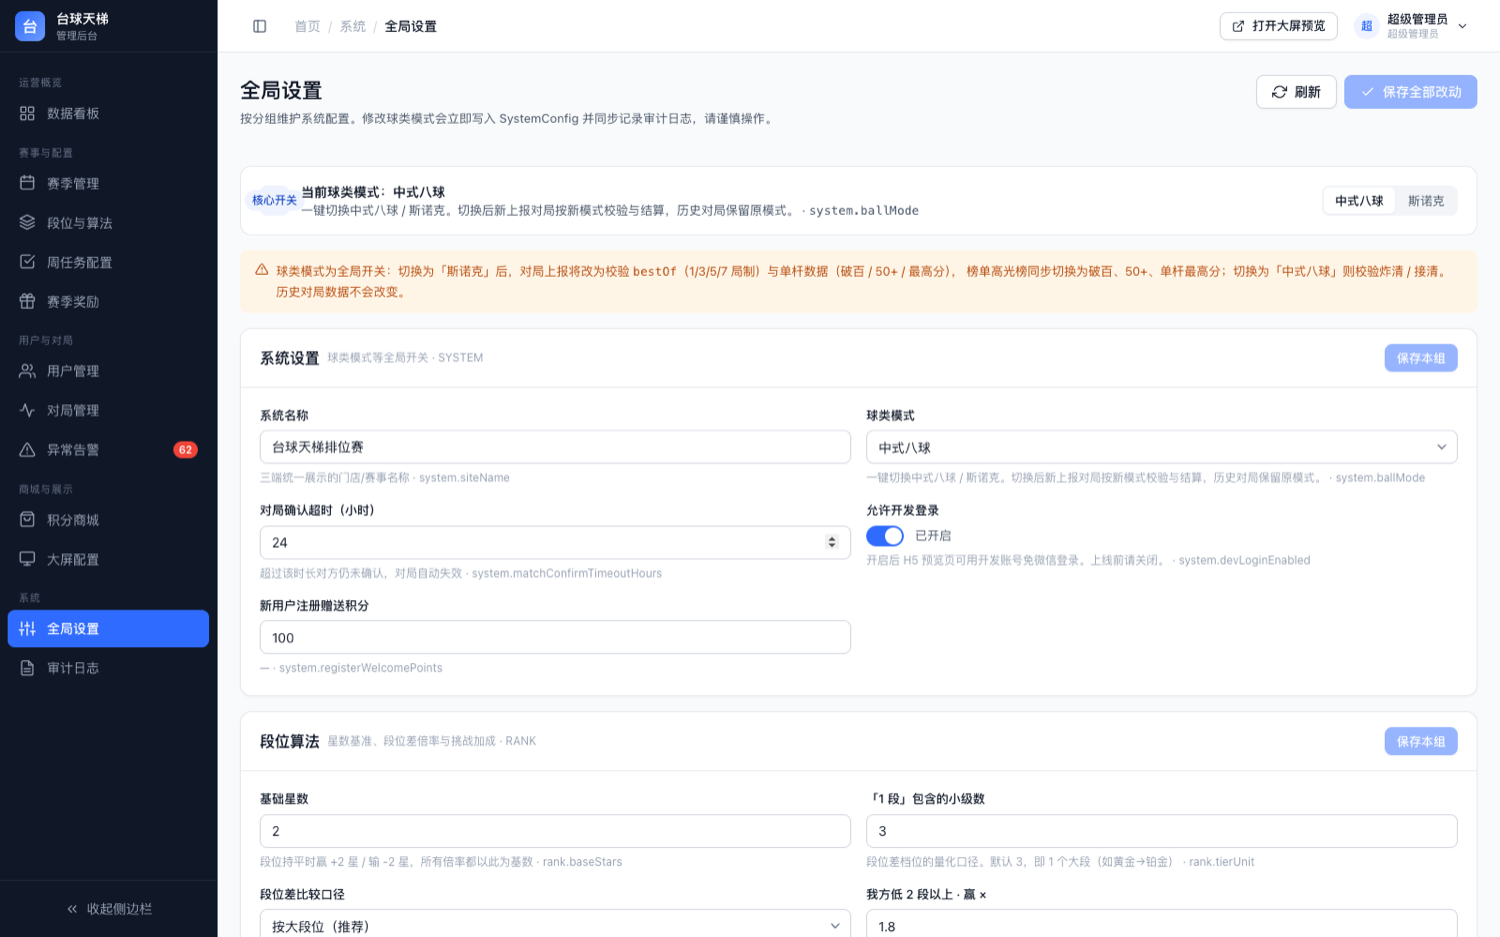Image resolution: width=1500 pixels, height=937 pixels.
Task: Select 中式八球 in the mode switcher
Action: pyautogui.click(x=1359, y=201)
